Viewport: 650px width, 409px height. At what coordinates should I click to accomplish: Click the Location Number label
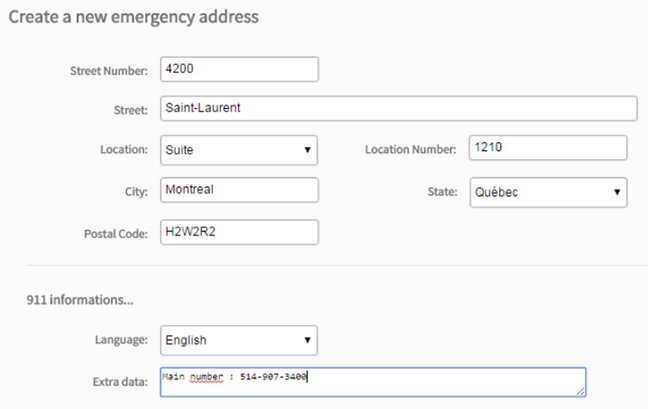[410, 149]
